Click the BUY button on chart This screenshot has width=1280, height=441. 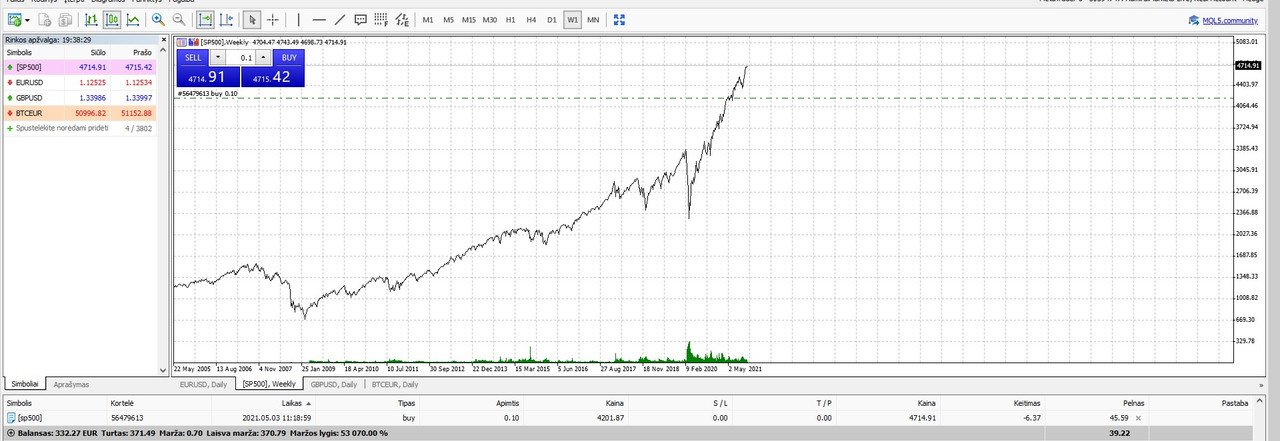[289, 57]
